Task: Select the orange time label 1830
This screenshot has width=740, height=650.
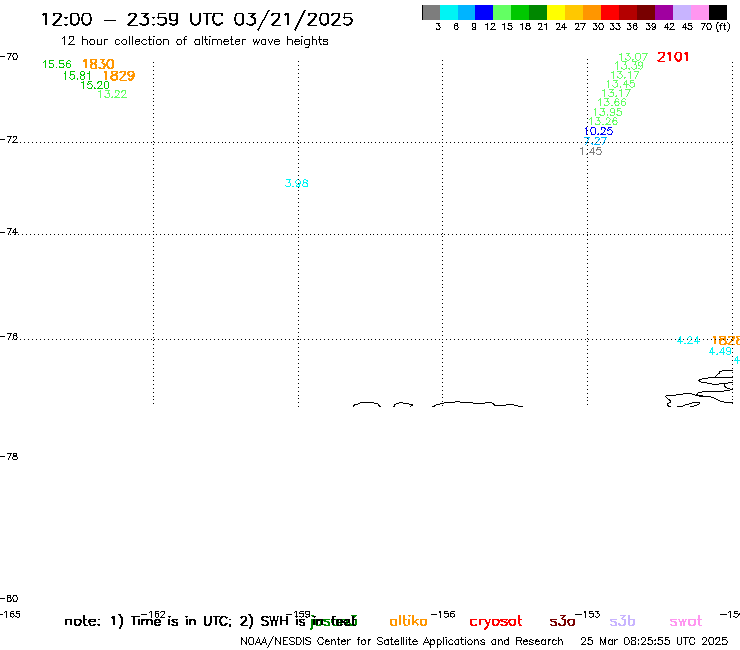Action: (x=98, y=64)
